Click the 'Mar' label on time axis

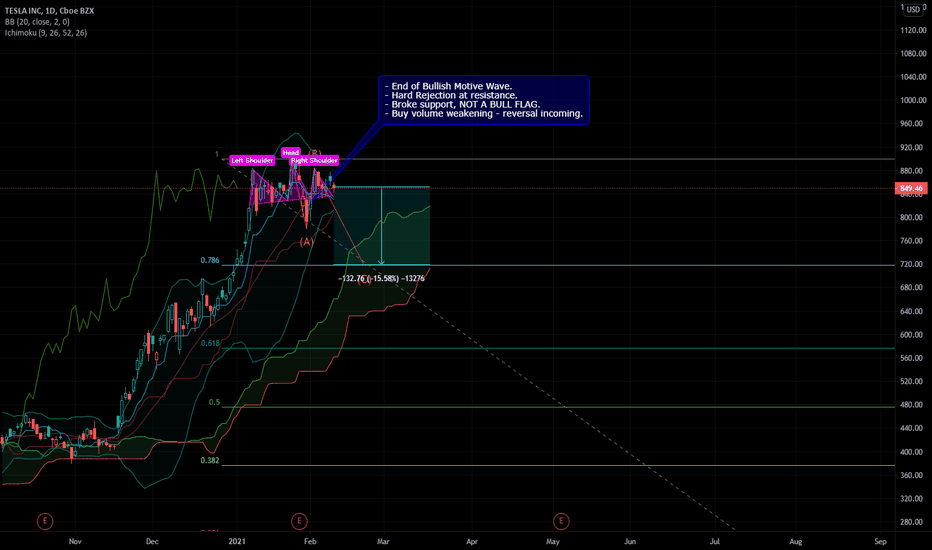pos(383,542)
